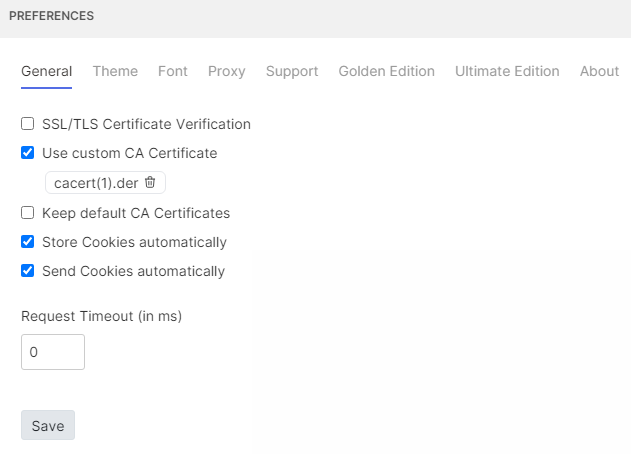Delete the cacert(1).der certificate with the trash icon

(150, 182)
